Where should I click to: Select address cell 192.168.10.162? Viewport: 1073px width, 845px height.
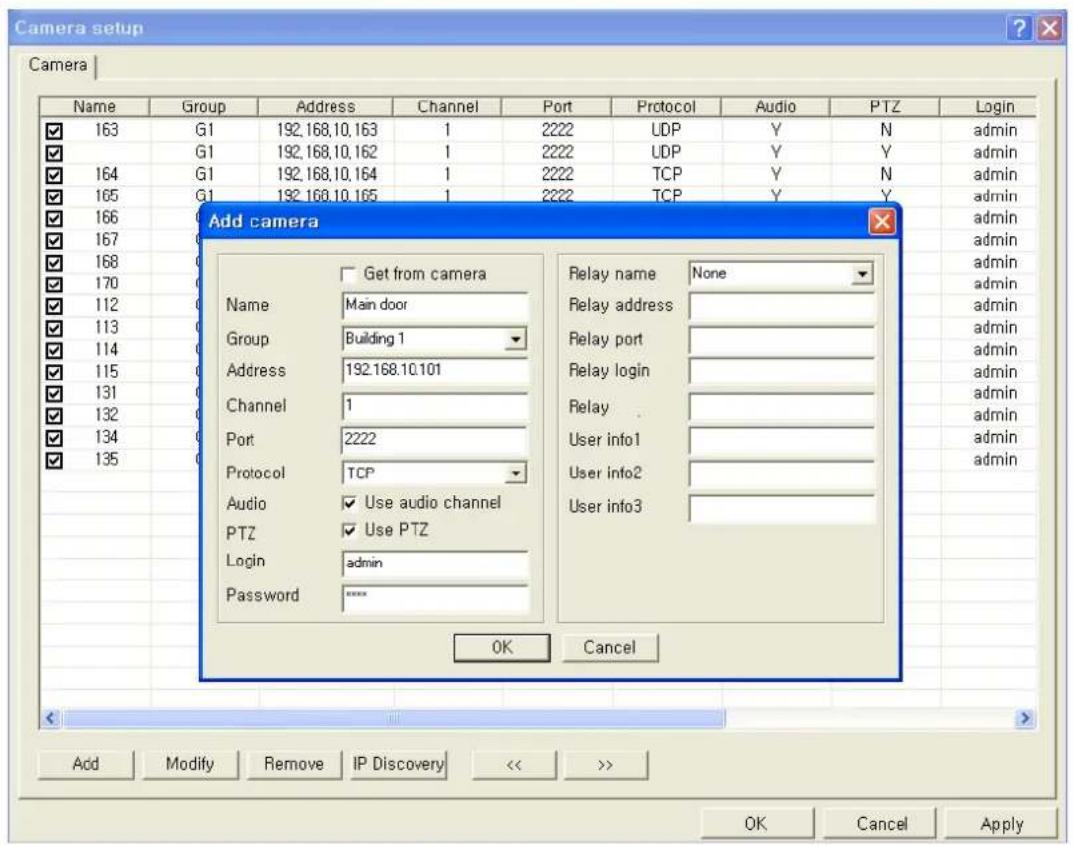pyautogui.click(x=326, y=152)
